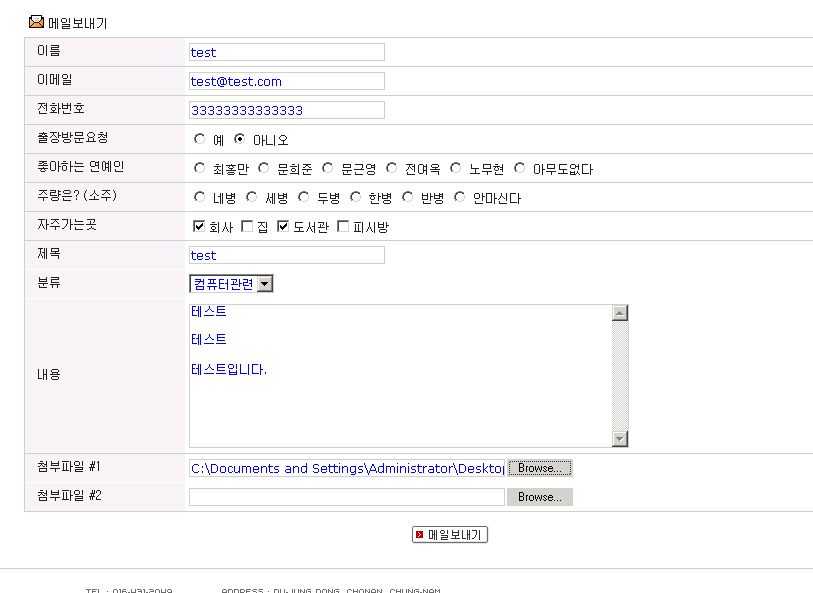Uncheck the 회사 checkbox
813x593 pixels.
tap(199, 227)
